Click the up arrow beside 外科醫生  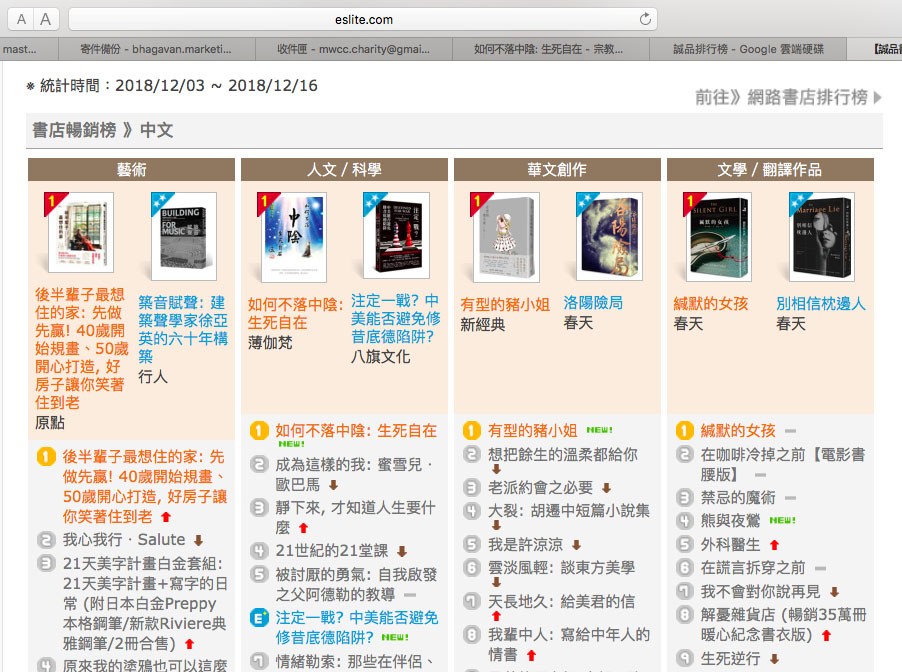(x=774, y=544)
